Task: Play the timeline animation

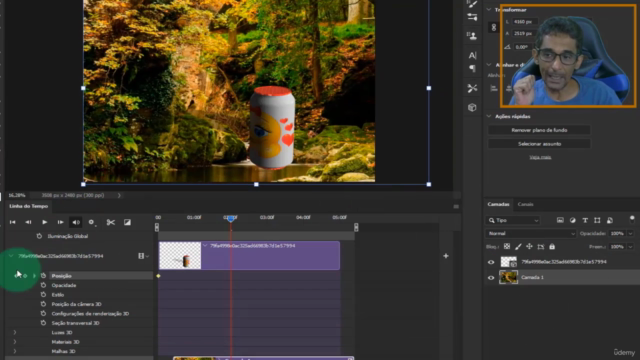Action: (44, 222)
